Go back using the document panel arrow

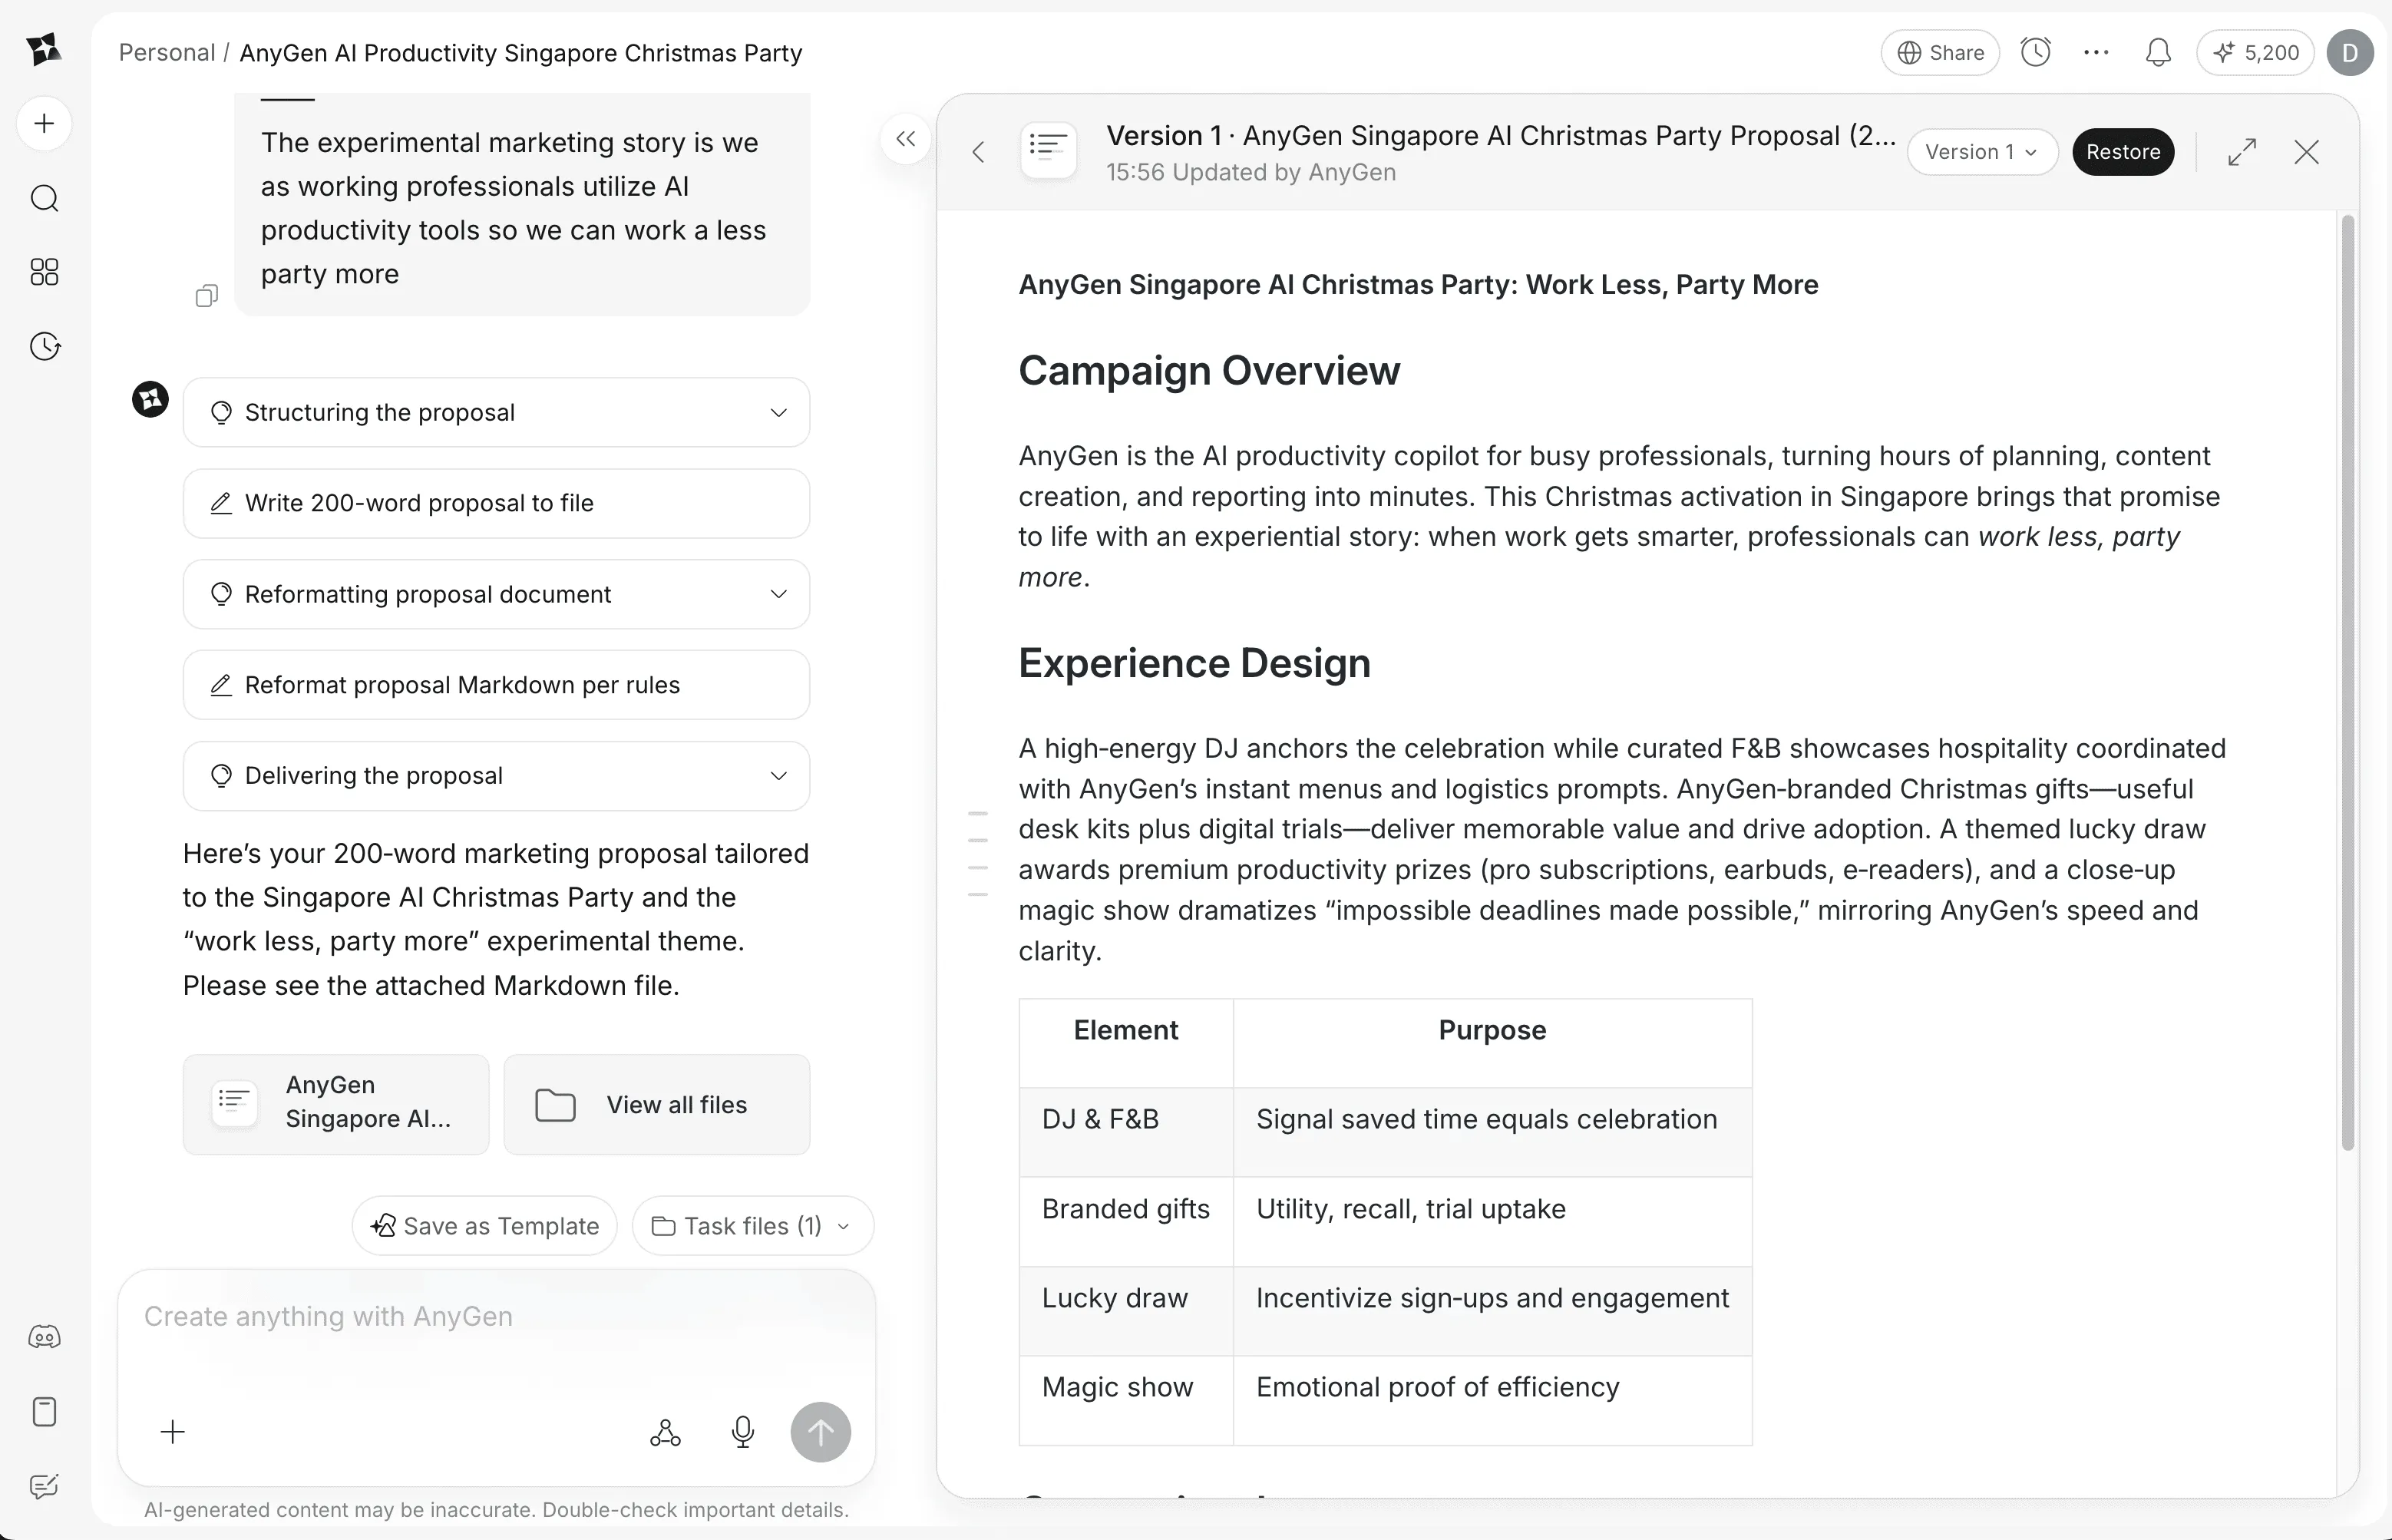979,152
